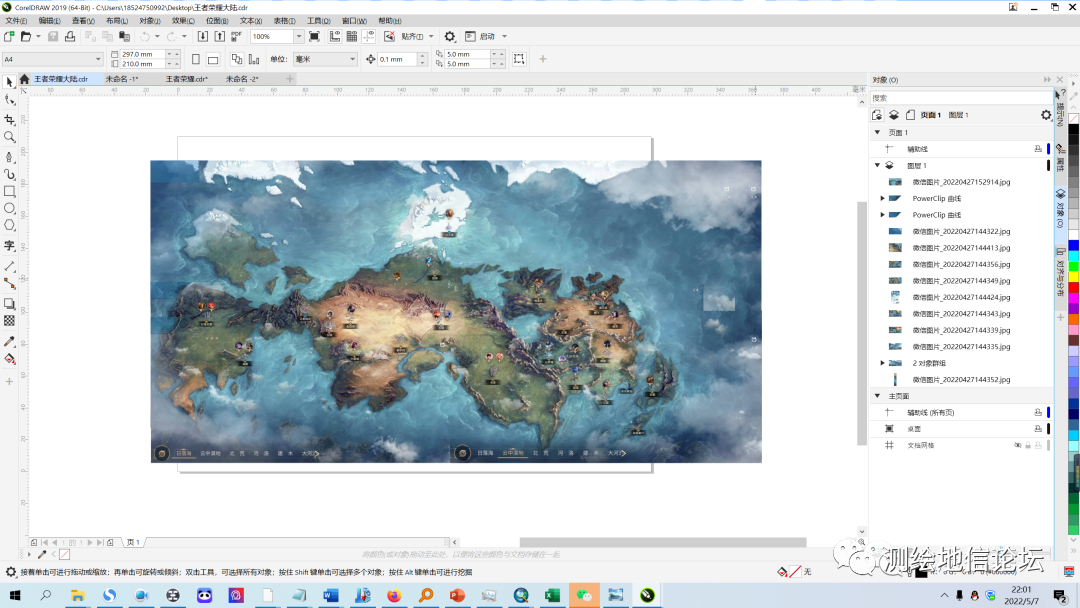Collapse the 主页面 tree node
The image size is (1080, 608).
878,396
